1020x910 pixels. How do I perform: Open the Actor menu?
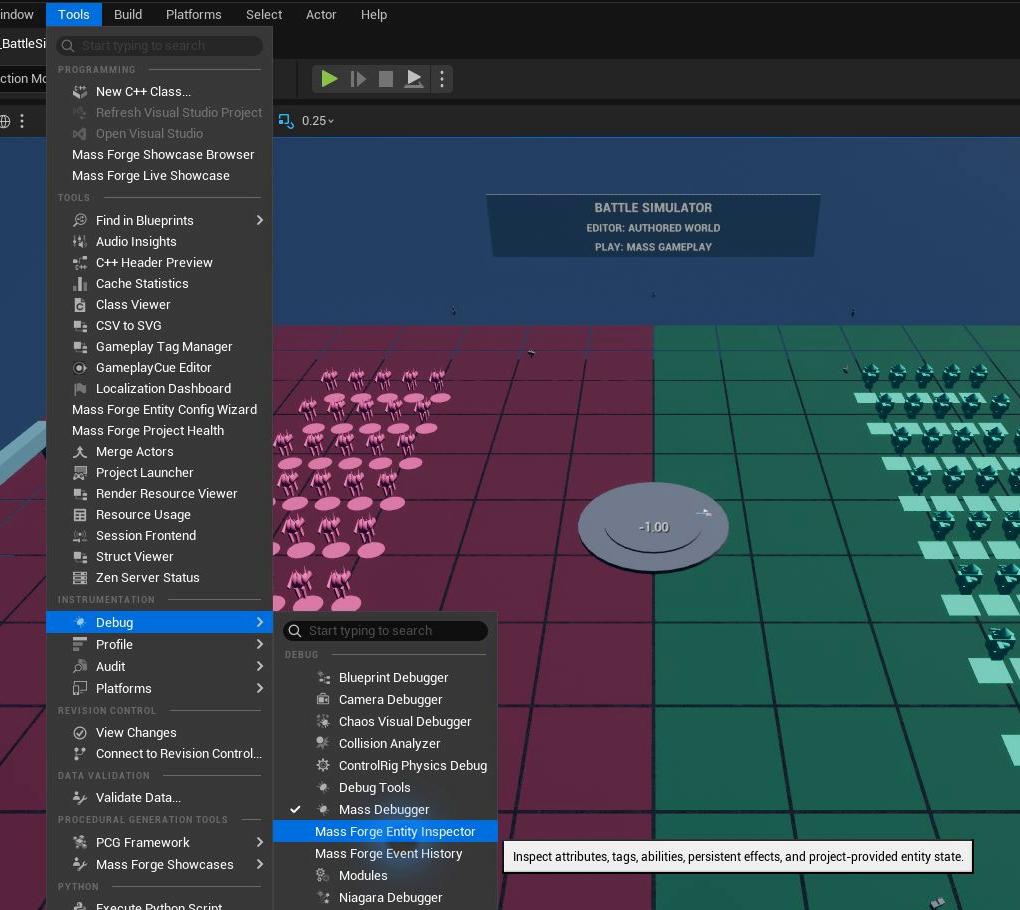[321, 14]
